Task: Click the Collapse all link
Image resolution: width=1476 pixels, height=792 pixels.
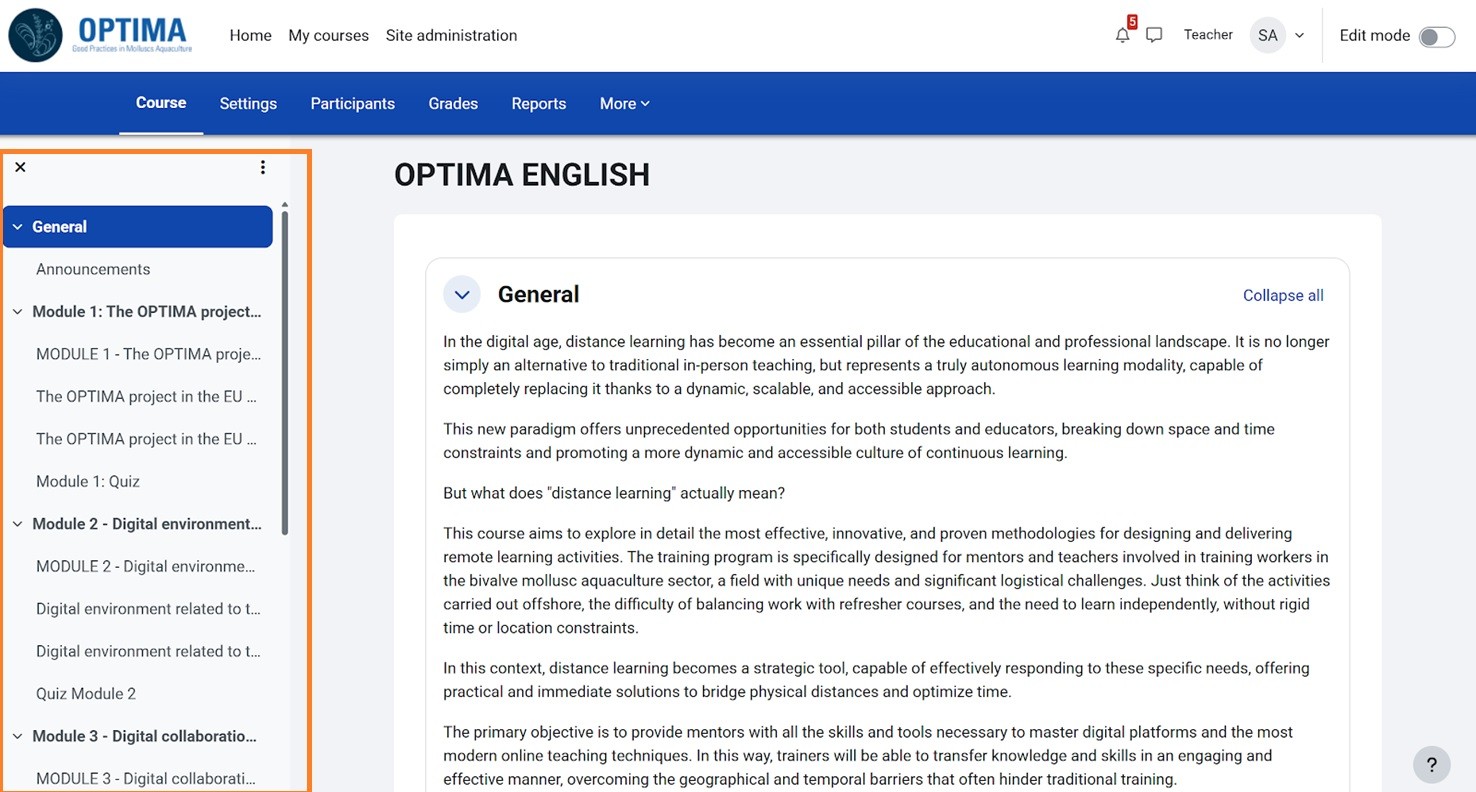Action: pyautogui.click(x=1283, y=295)
